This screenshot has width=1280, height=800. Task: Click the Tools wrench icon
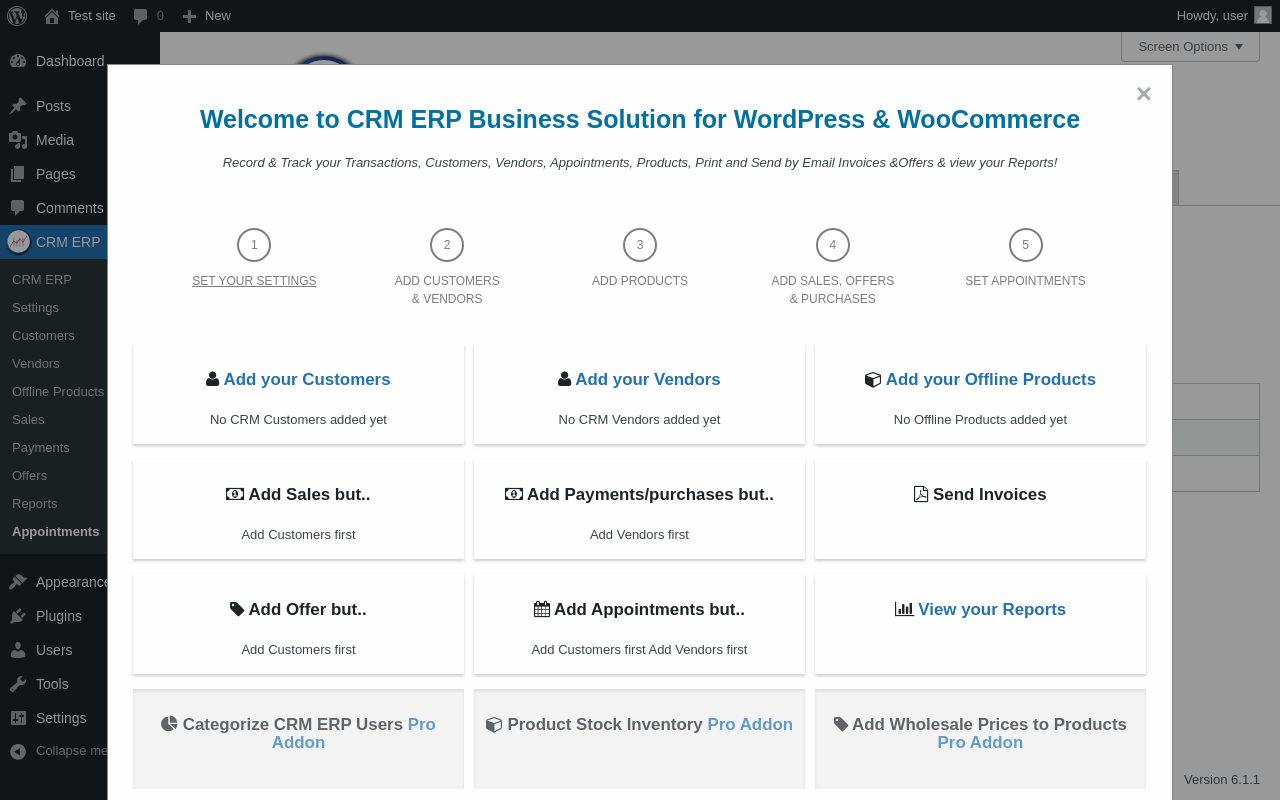click(18, 684)
